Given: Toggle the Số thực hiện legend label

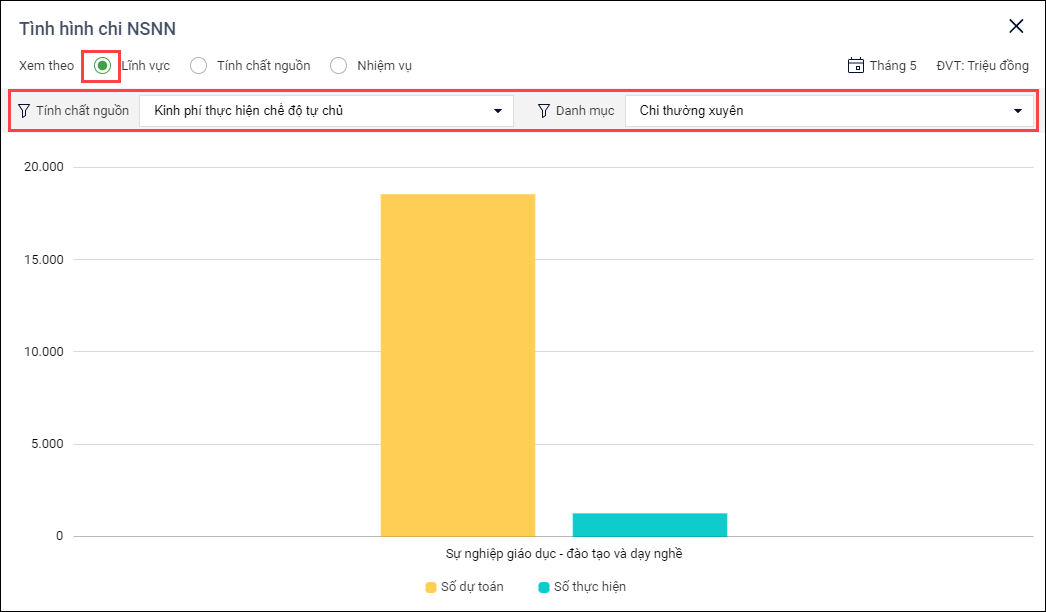Looking at the screenshot, I should coord(590,587).
